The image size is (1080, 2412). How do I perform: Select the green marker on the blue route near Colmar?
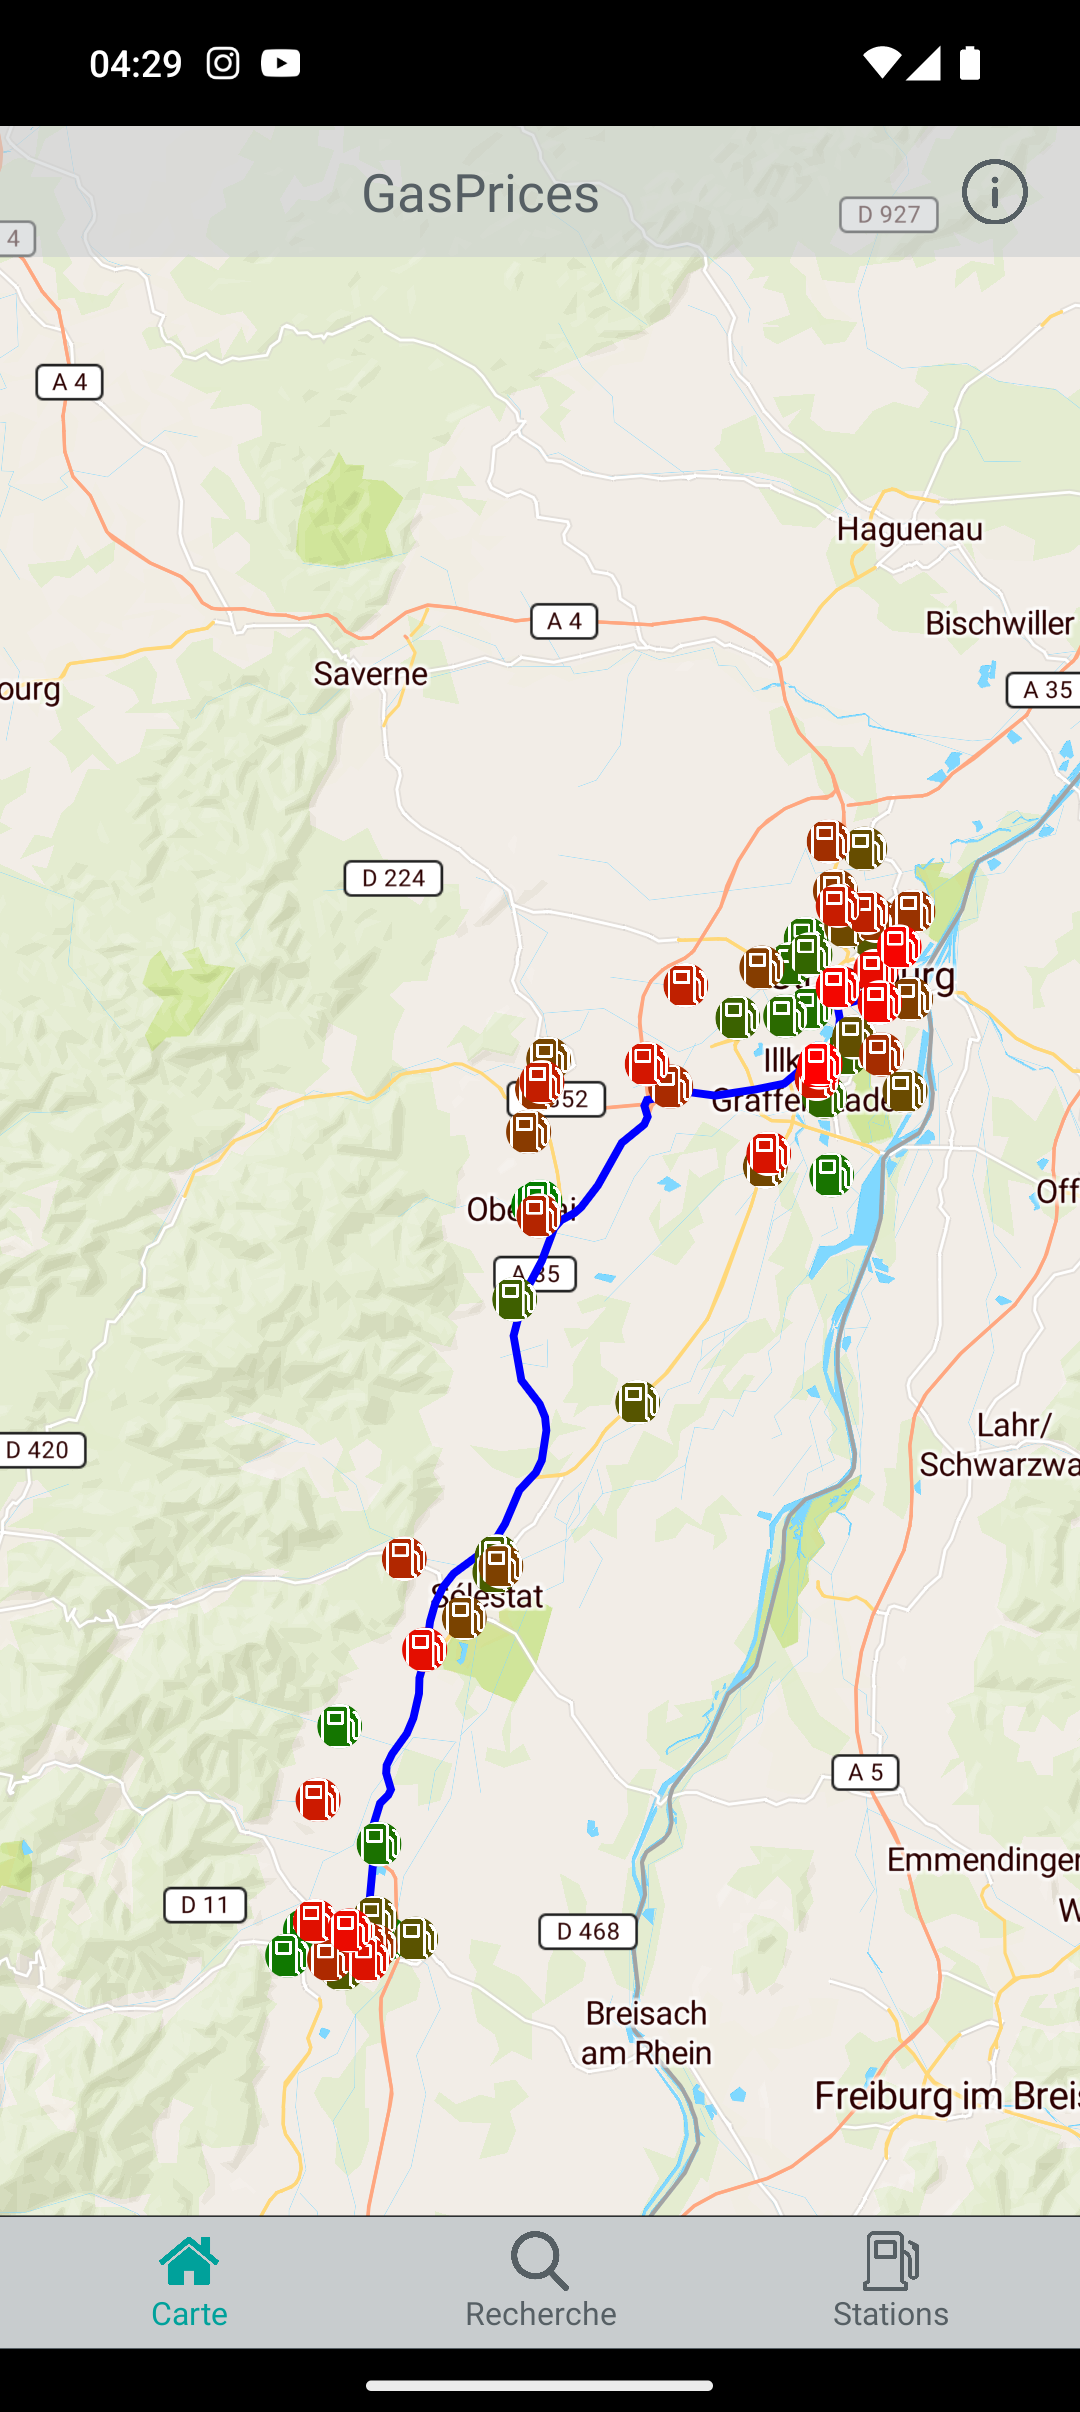pyautogui.click(x=379, y=1843)
